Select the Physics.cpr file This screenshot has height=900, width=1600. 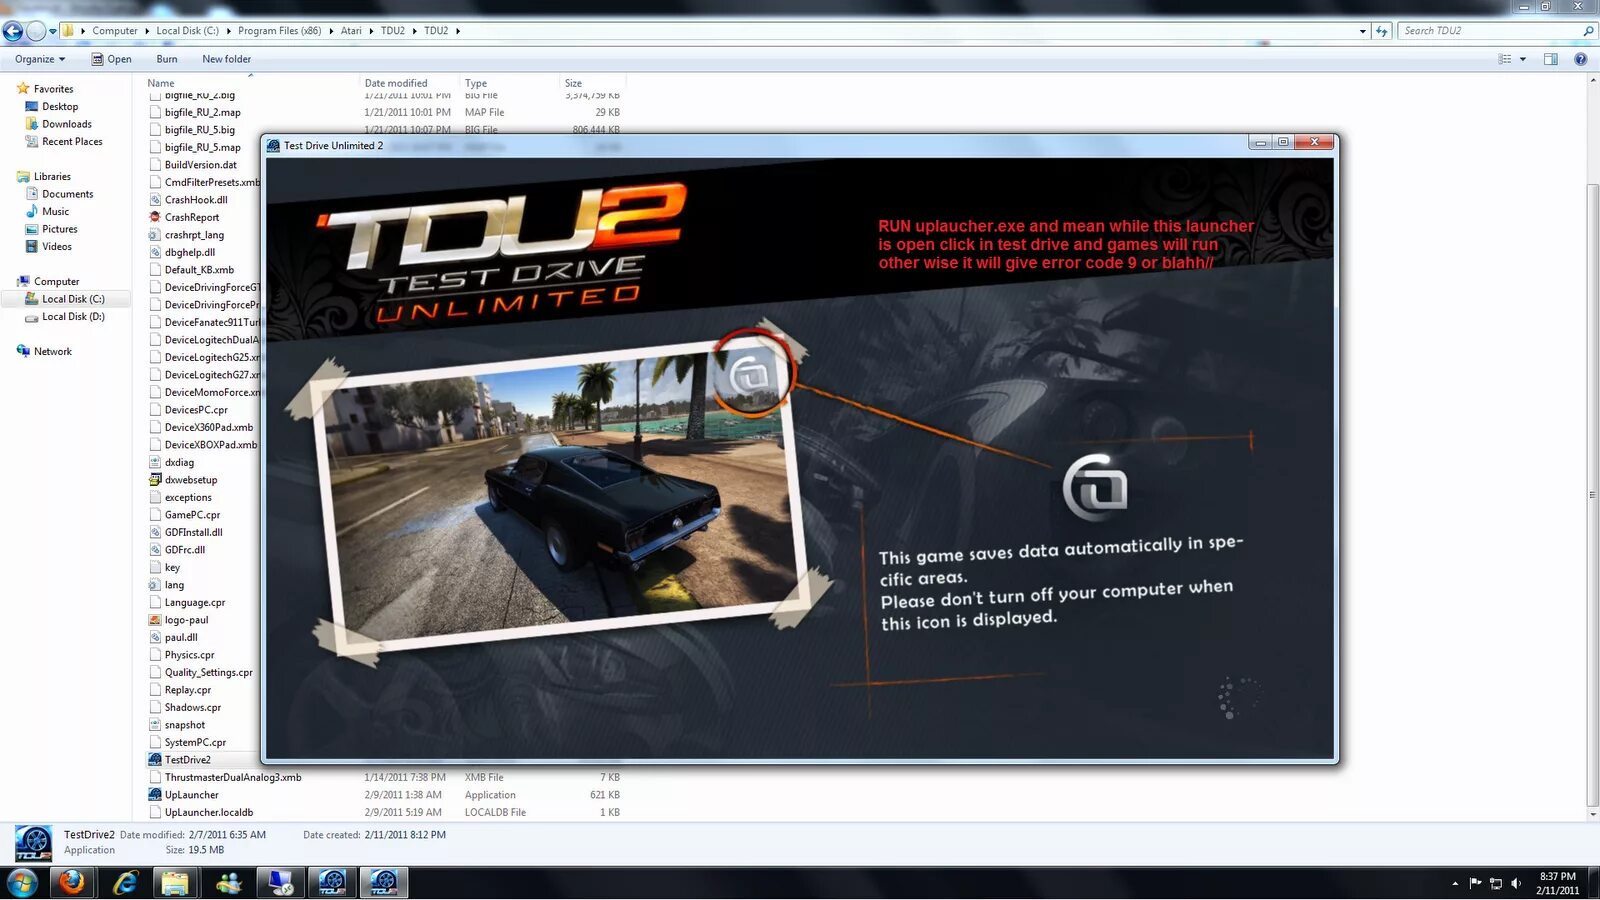click(190, 655)
